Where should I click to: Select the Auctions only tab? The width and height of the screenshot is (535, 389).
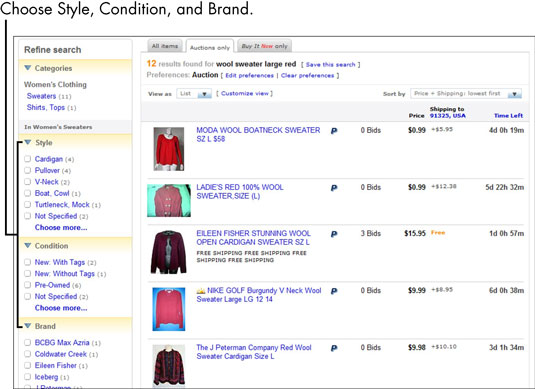[x=210, y=47]
